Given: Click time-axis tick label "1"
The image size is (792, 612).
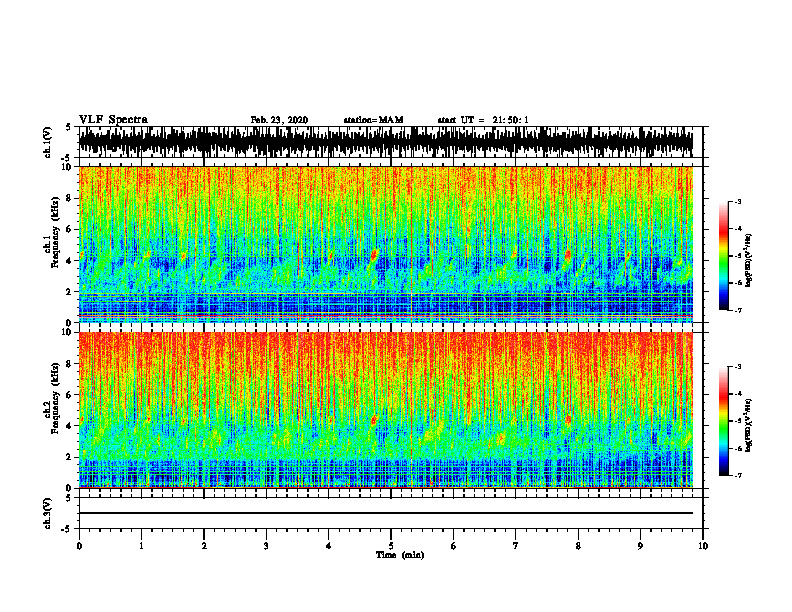Looking at the screenshot, I should (141, 546).
